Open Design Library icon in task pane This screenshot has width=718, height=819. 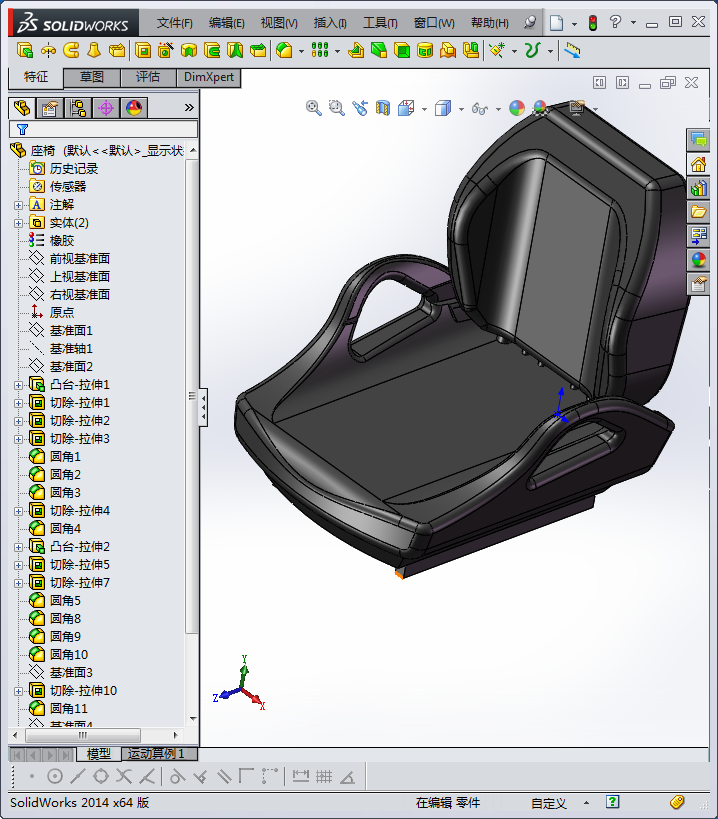click(698, 188)
